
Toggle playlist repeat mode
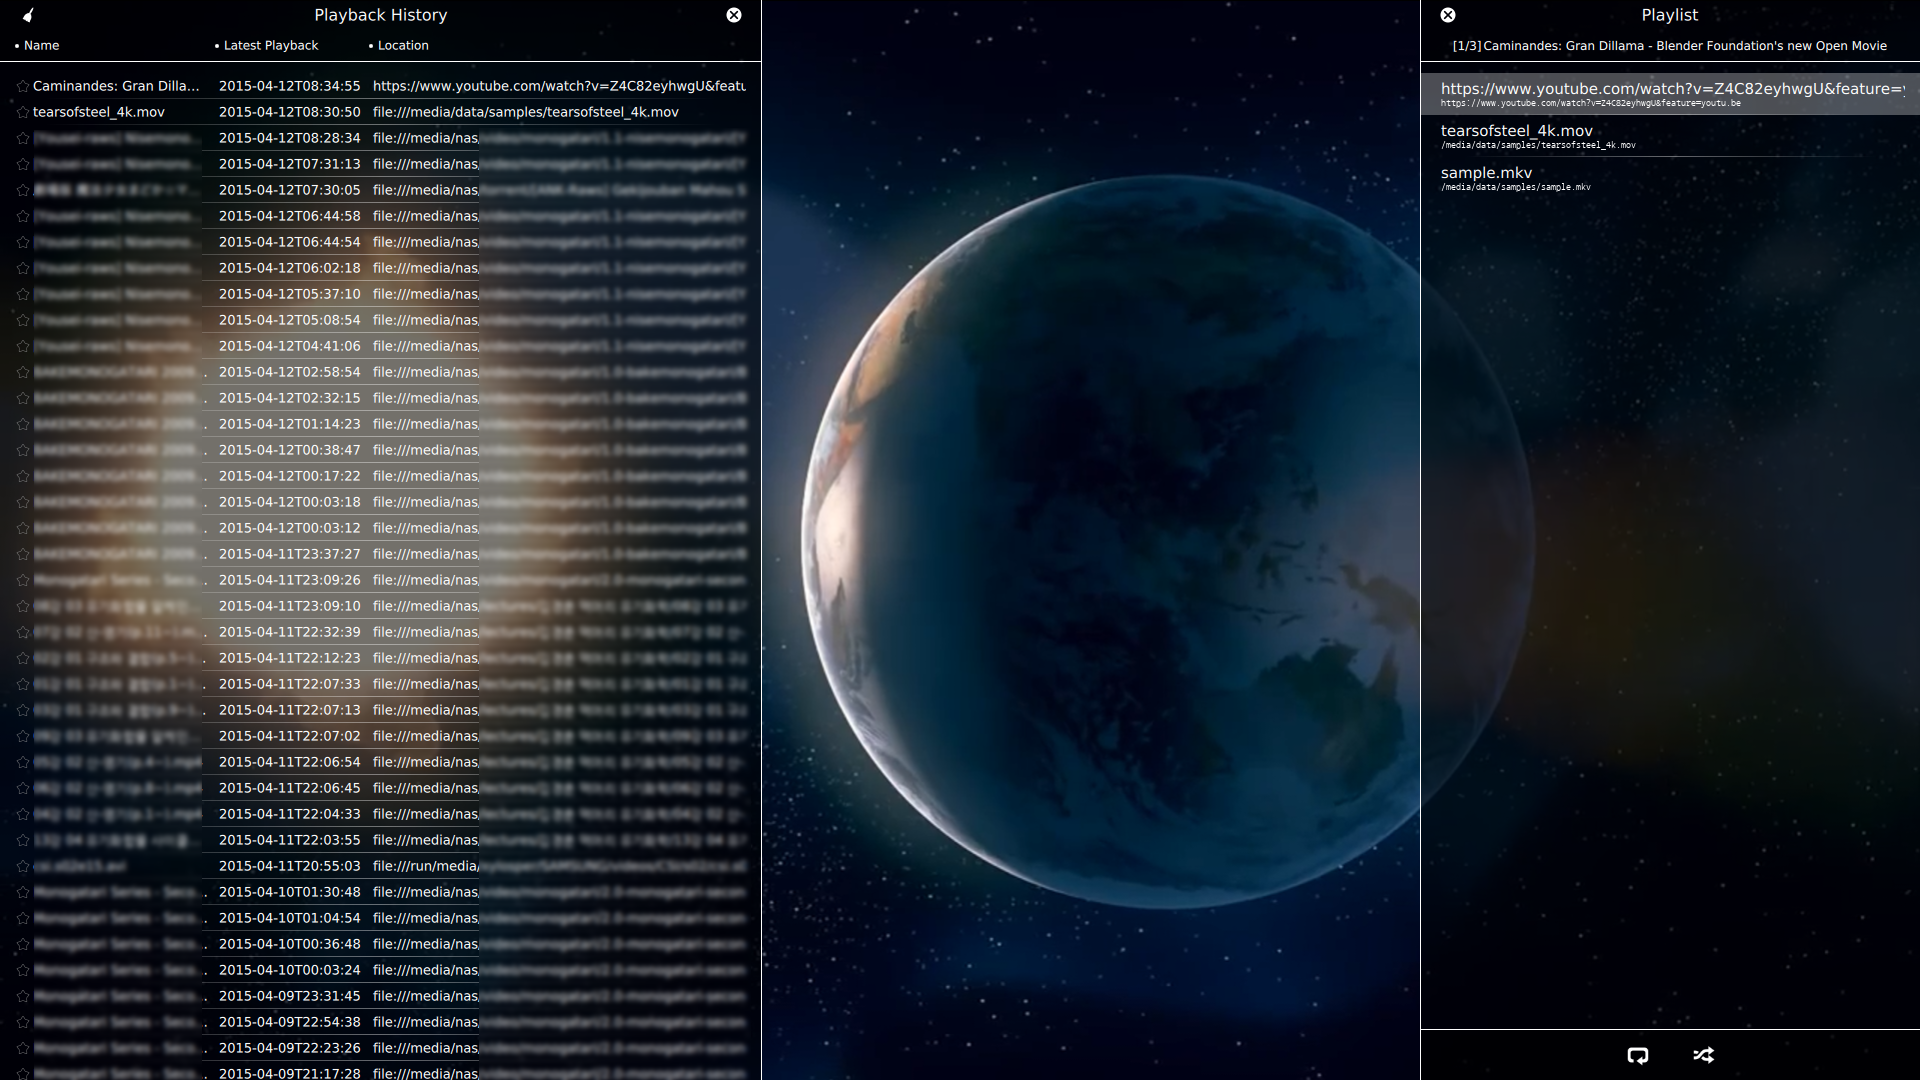click(x=1638, y=1055)
